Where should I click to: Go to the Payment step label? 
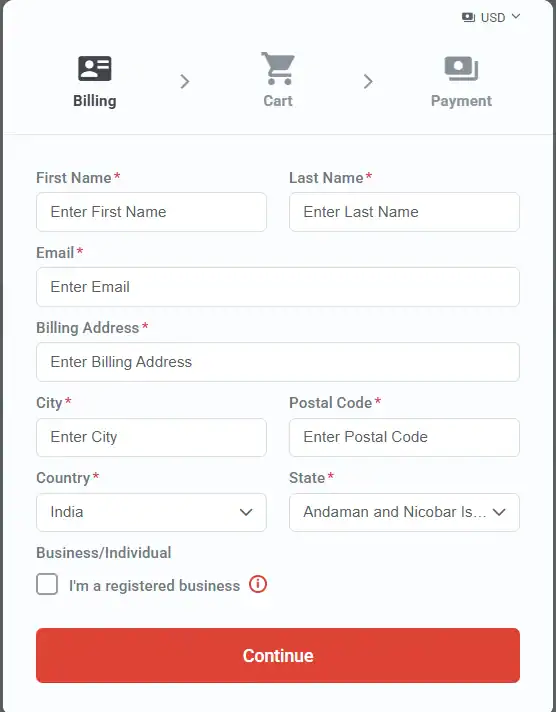[x=461, y=101]
